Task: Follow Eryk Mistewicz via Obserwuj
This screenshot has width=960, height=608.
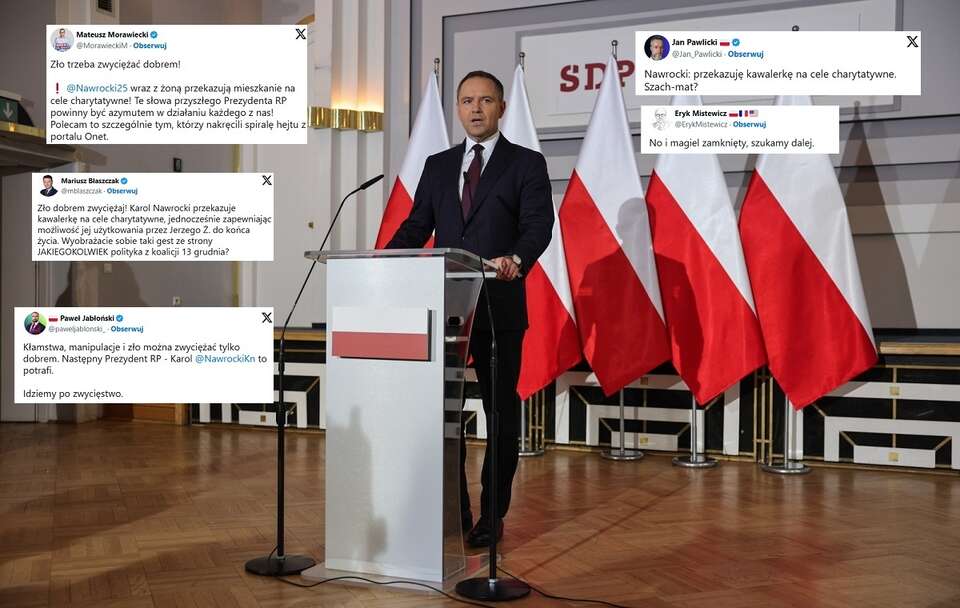Action: 749,124
